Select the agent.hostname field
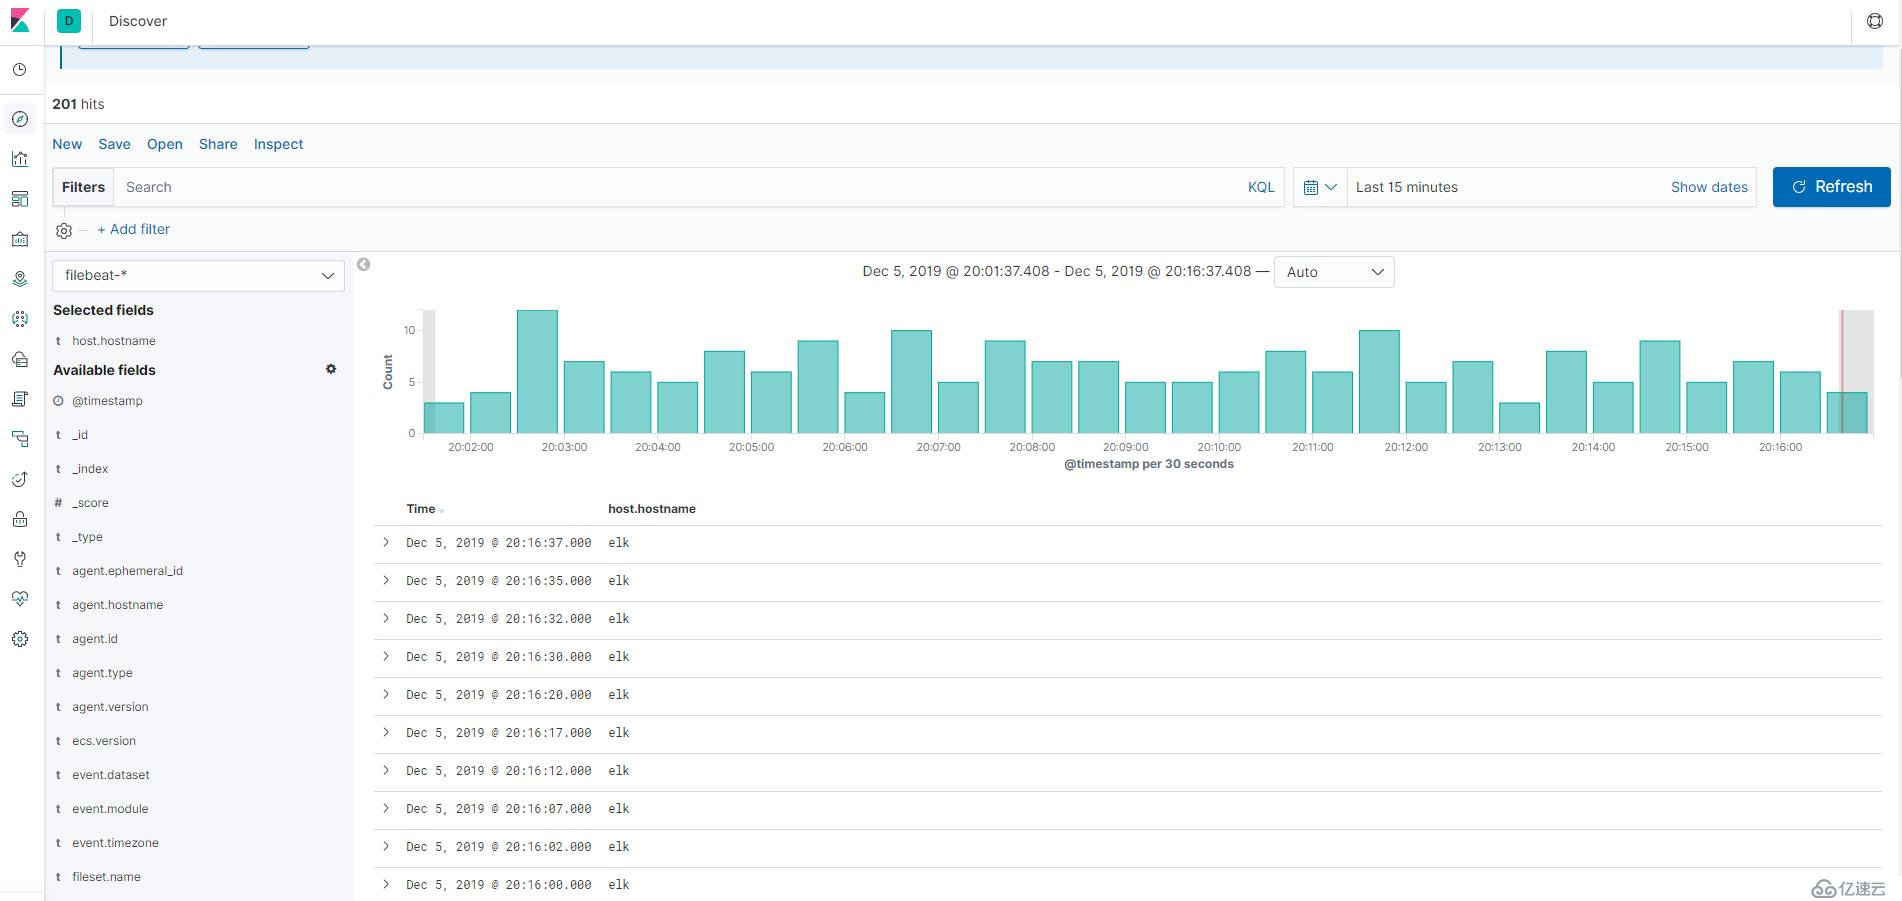1902x901 pixels. point(117,605)
